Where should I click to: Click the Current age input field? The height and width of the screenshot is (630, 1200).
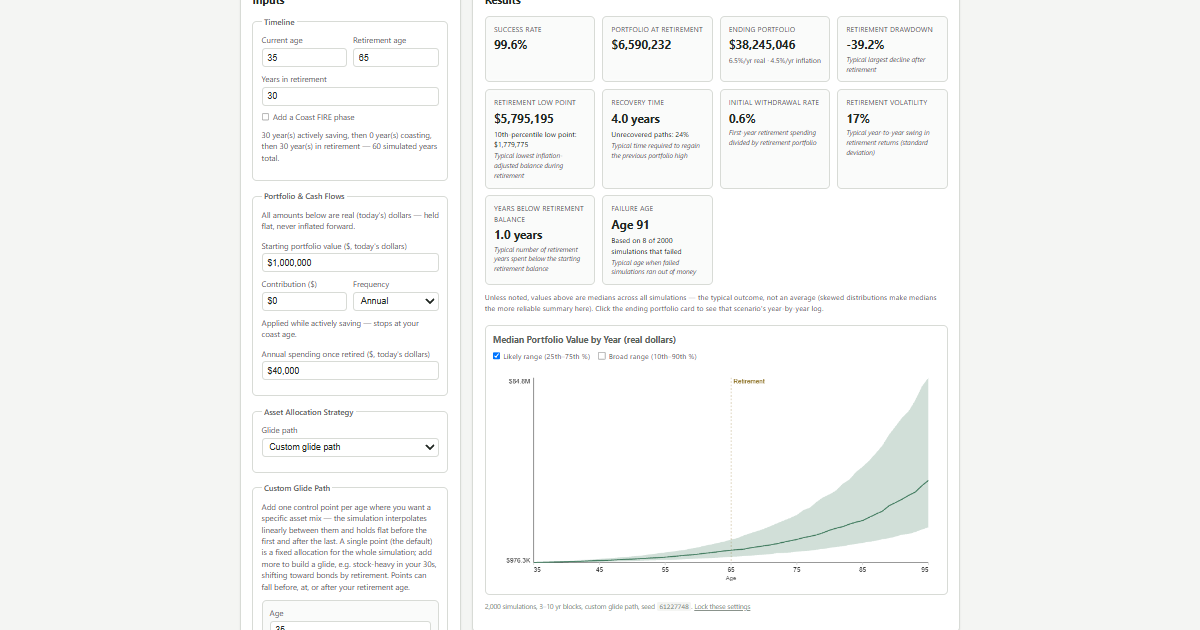click(304, 58)
